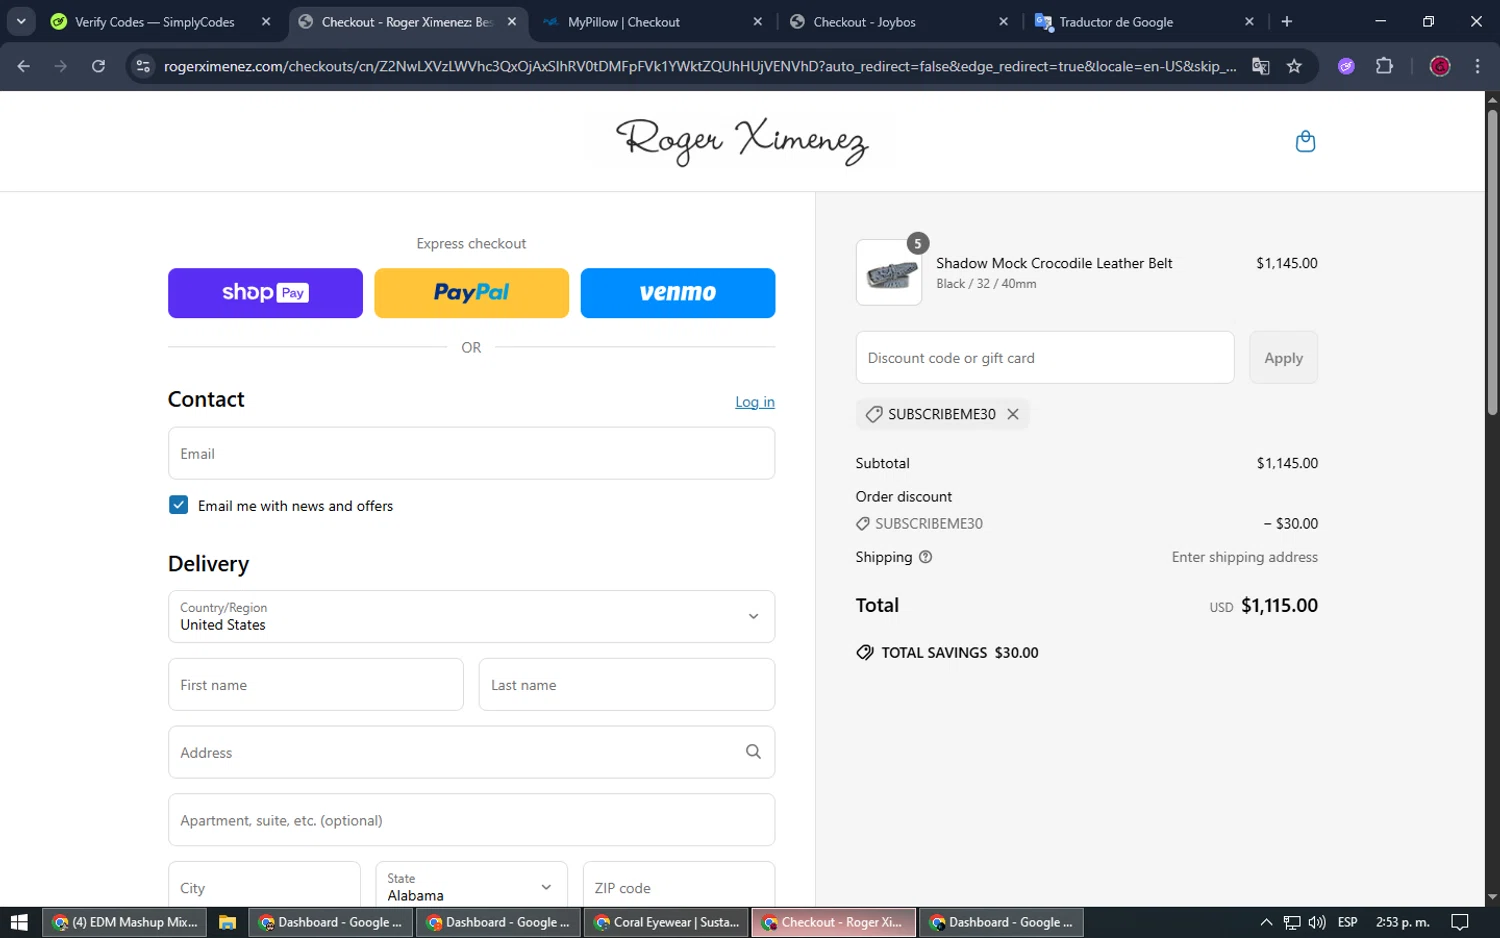Open Checkout Roger Xi taskbar window
Image resolution: width=1500 pixels, height=938 pixels.
pyautogui.click(x=833, y=922)
